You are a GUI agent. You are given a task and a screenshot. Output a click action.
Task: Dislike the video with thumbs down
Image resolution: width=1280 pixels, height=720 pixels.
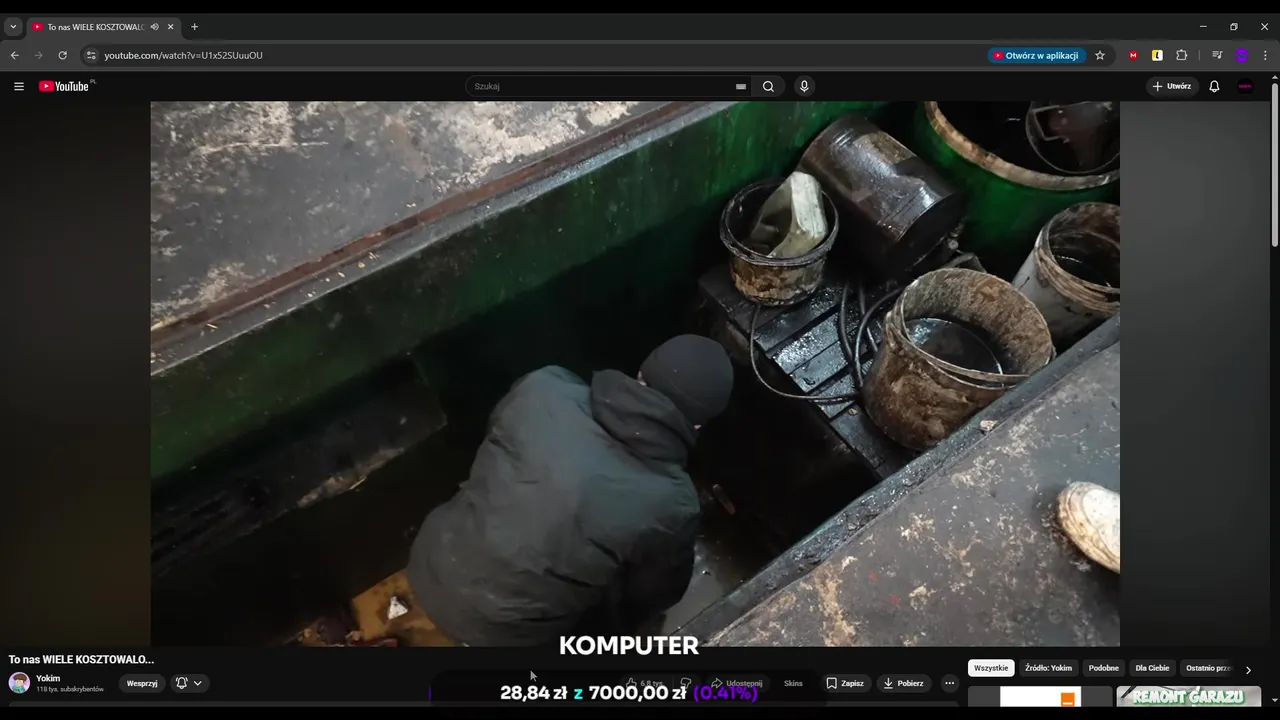point(685,683)
